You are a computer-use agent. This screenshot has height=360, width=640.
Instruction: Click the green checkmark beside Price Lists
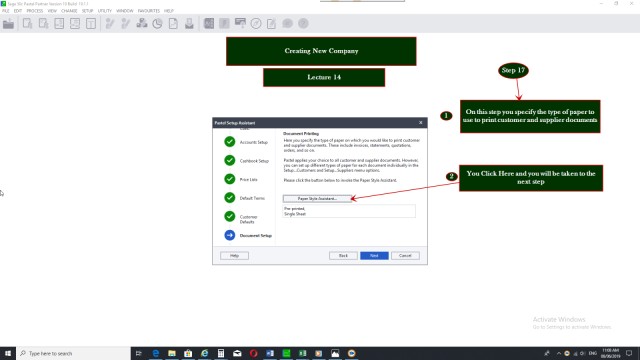(230, 179)
